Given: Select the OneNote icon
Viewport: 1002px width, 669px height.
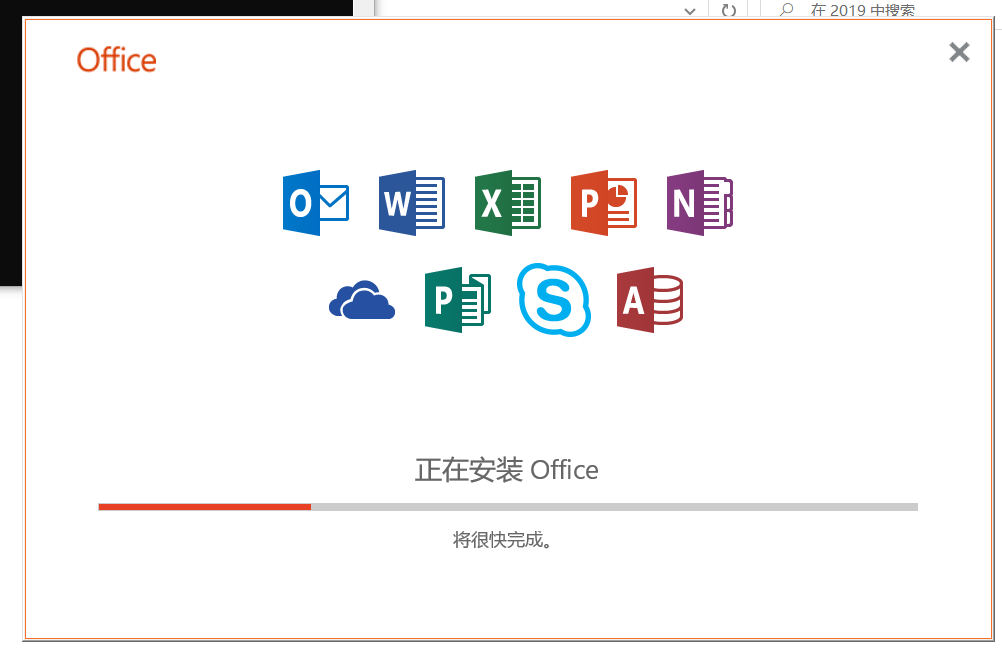Looking at the screenshot, I should (x=699, y=203).
